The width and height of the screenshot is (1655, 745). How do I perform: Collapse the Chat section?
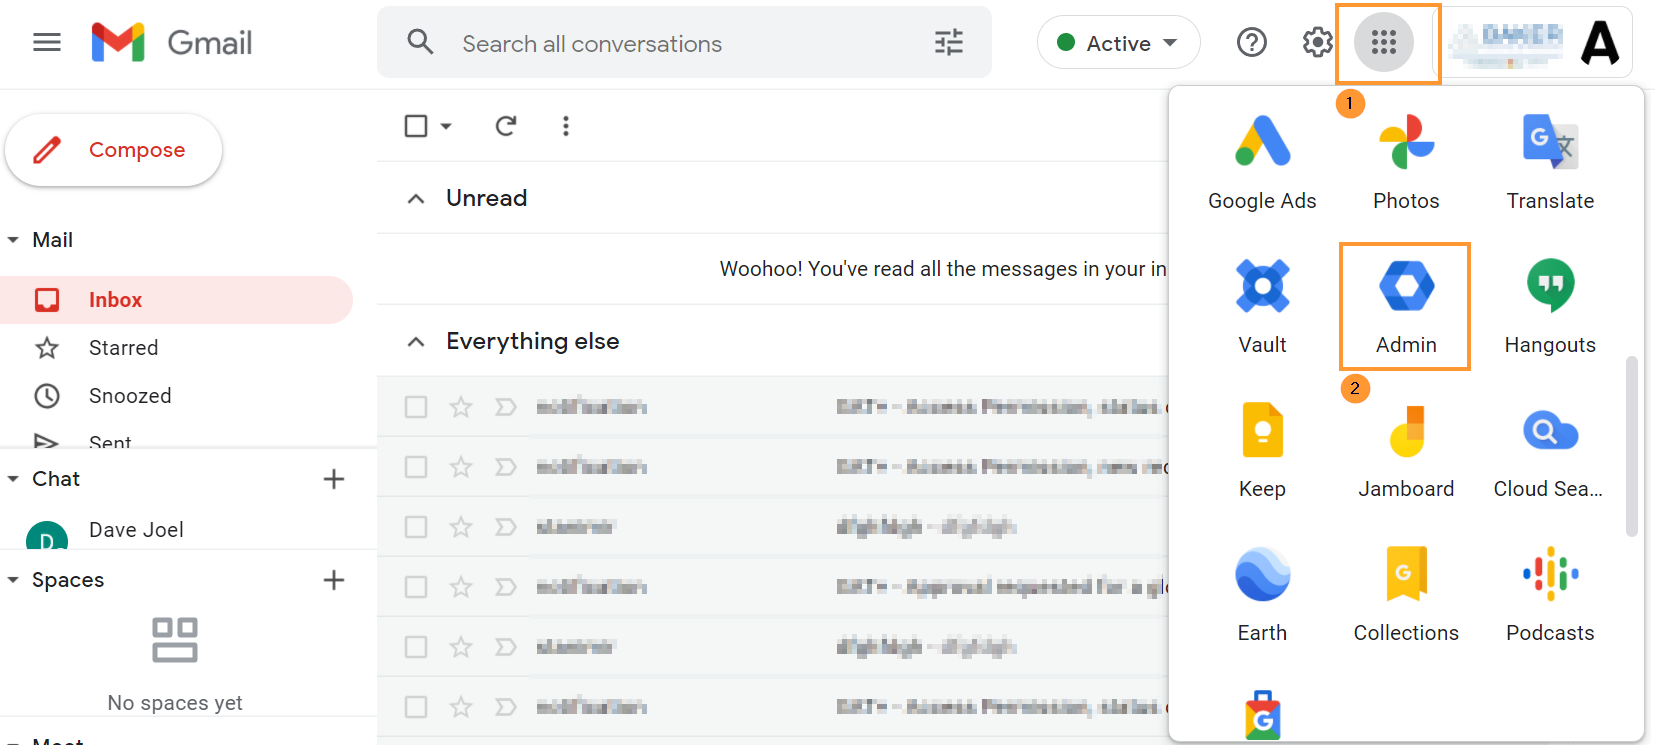coord(13,479)
